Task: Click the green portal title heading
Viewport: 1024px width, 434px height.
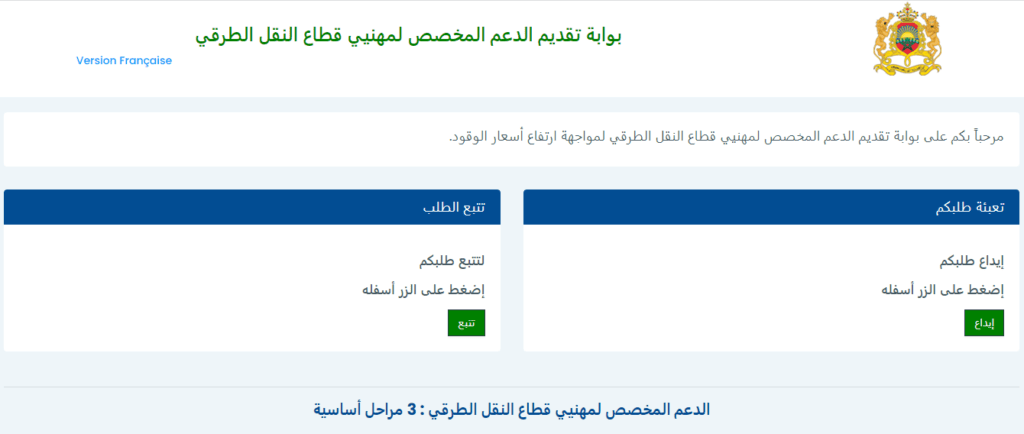Action: [408, 35]
